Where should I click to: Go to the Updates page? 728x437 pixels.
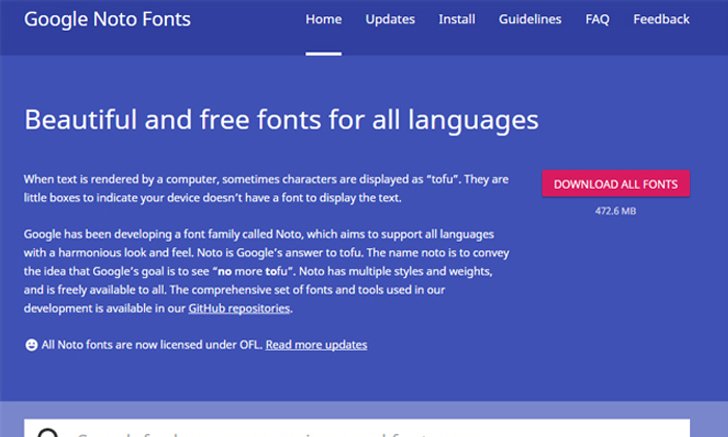click(x=390, y=19)
